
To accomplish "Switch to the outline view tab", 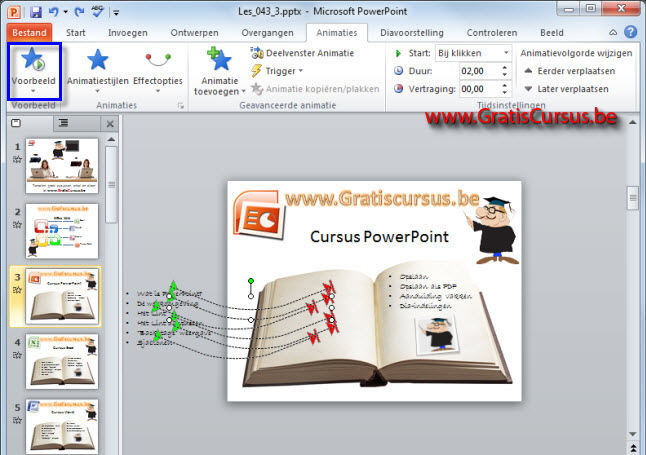I will click(63, 123).
